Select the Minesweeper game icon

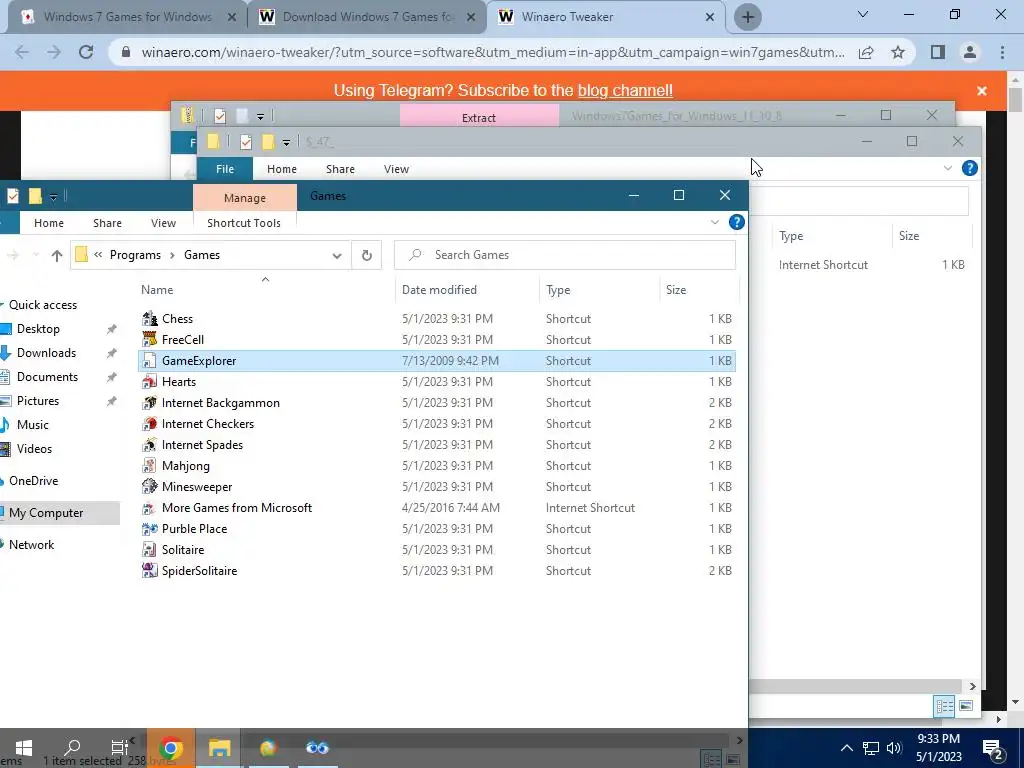[x=150, y=487]
